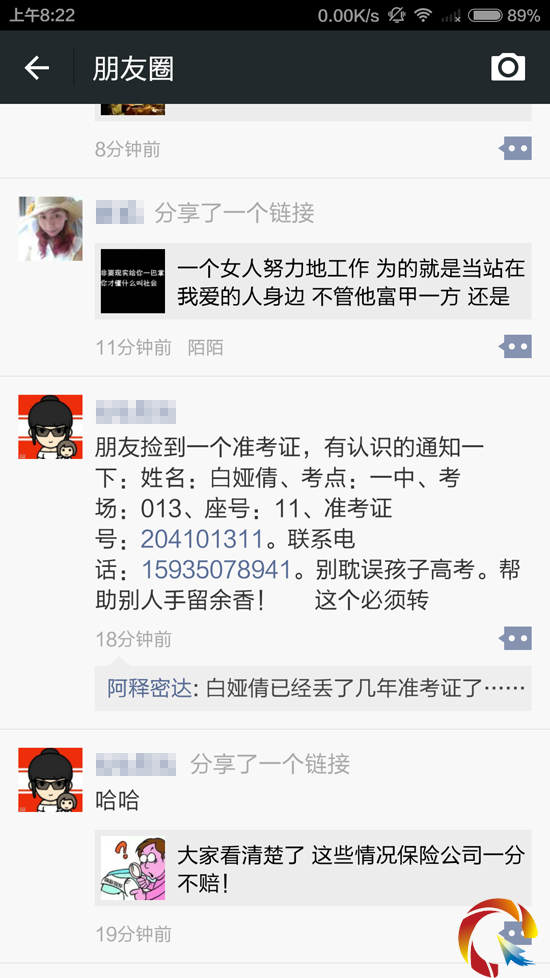Tap the straw hat woman avatar
This screenshot has height=978, width=550.
click(51, 228)
